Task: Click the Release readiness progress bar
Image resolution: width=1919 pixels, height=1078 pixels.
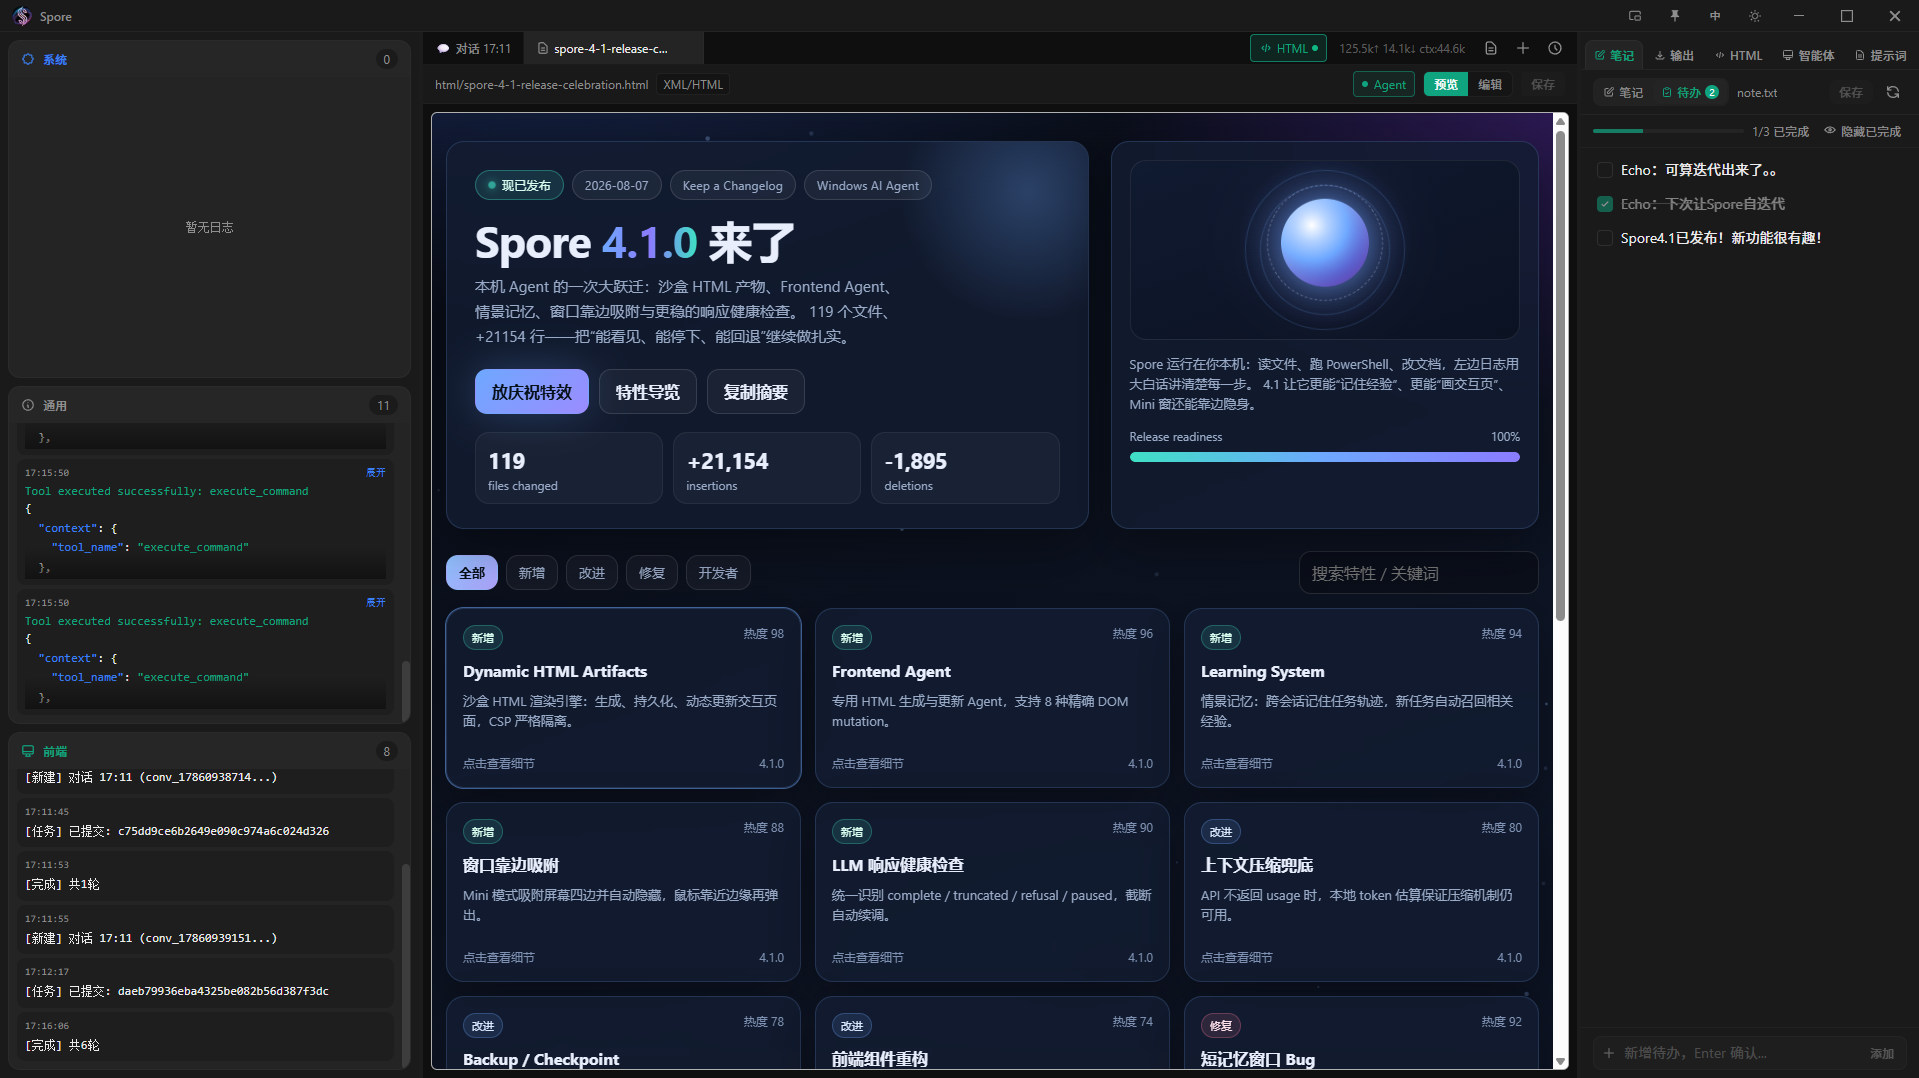Action: [1324, 457]
